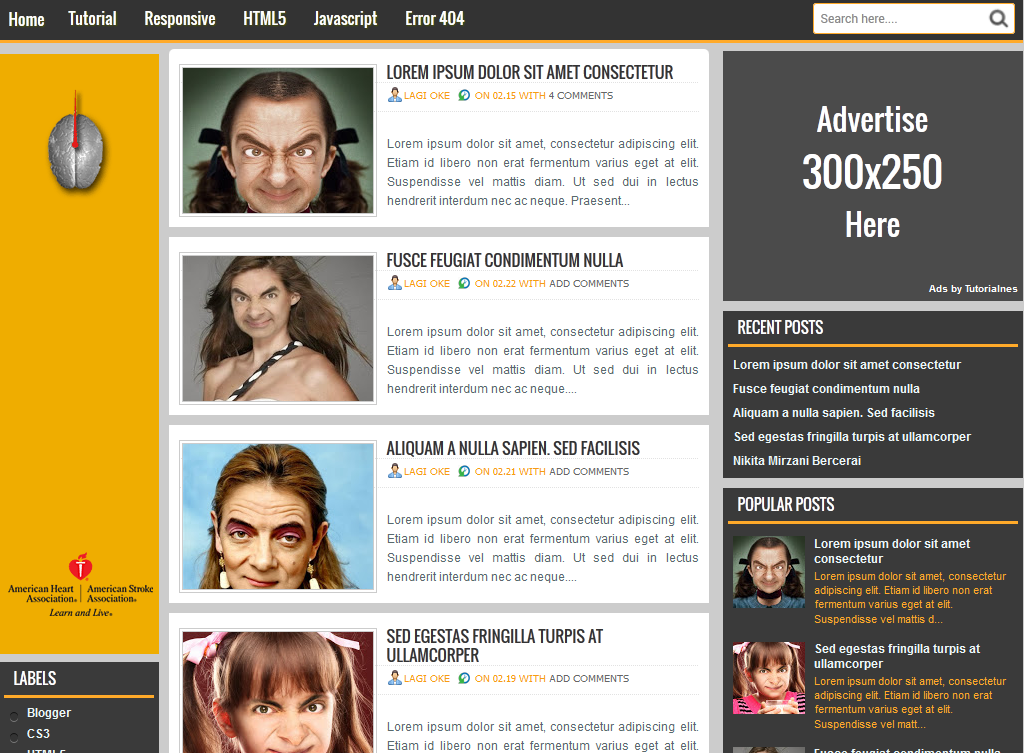Click comment bubble icon under Lorem Ipsum Dolor post

(464, 95)
